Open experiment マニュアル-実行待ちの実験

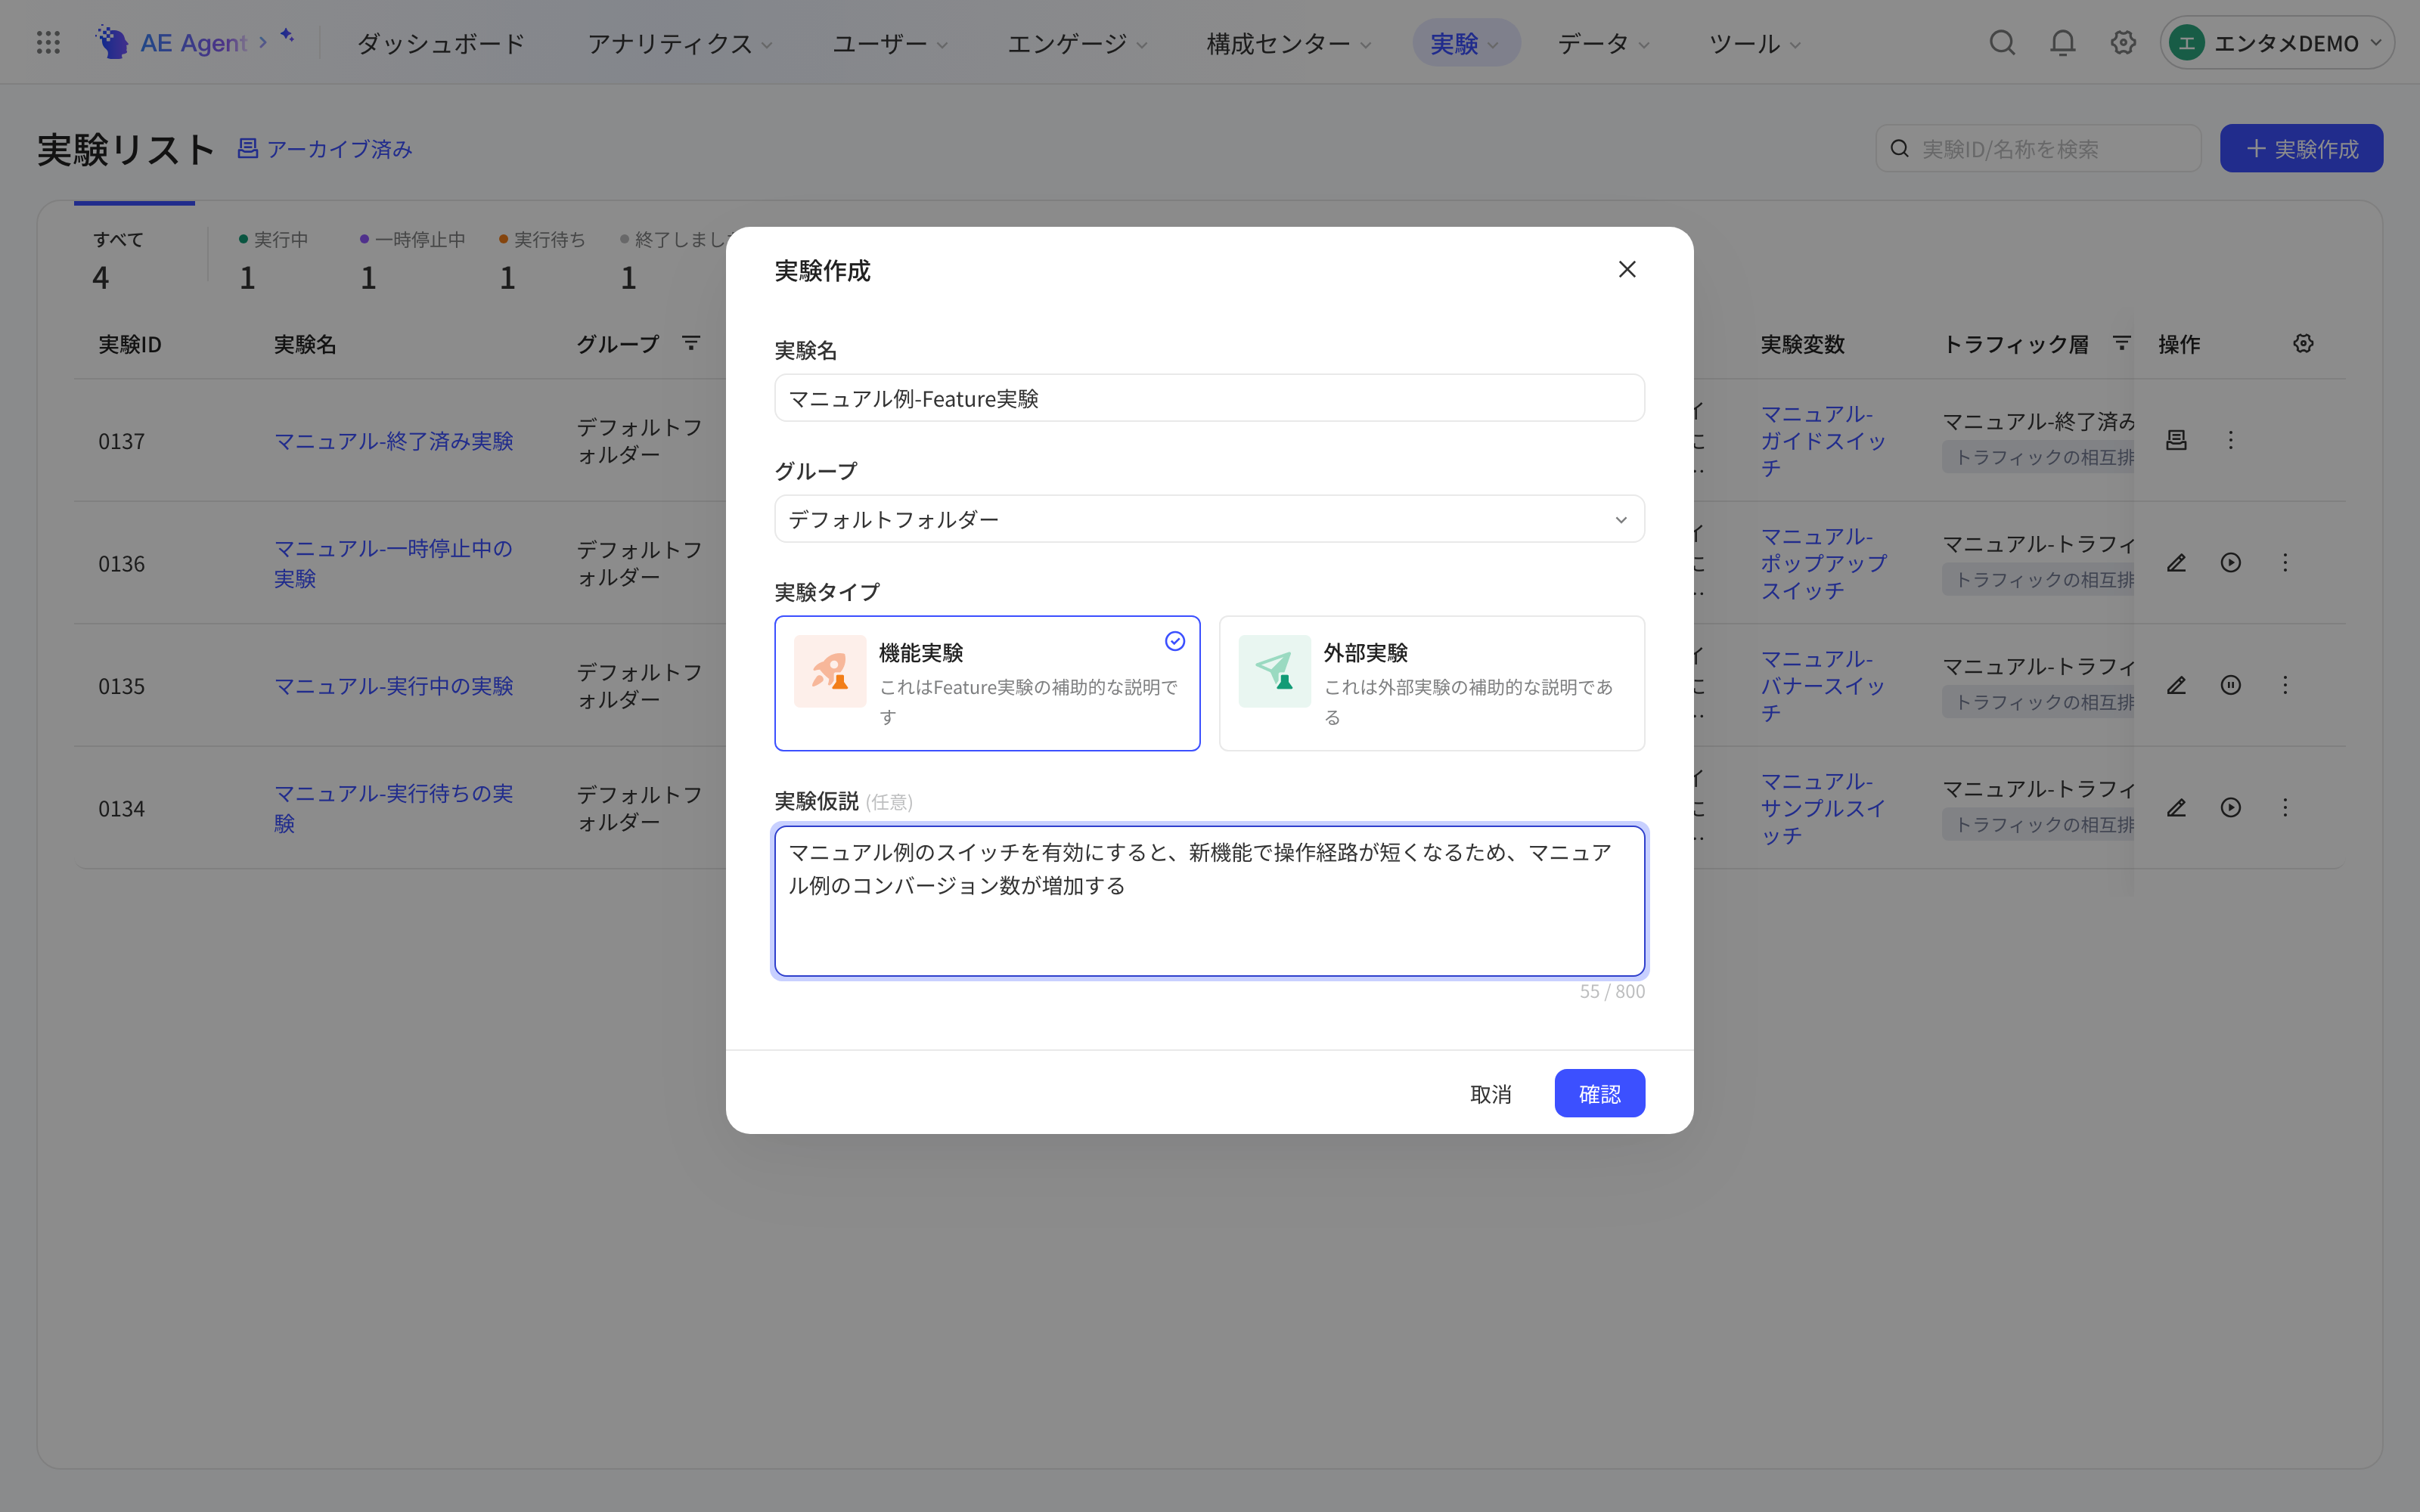tap(393, 808)
